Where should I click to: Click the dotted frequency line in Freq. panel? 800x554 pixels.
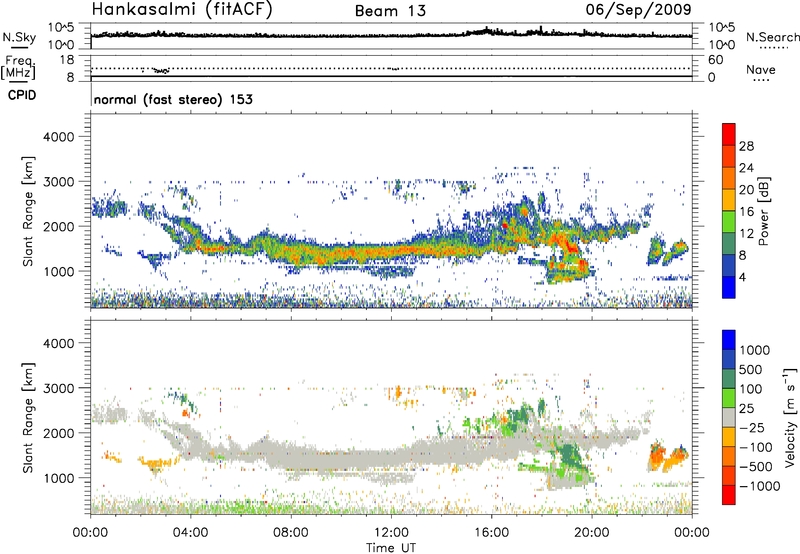coord(391,68)
